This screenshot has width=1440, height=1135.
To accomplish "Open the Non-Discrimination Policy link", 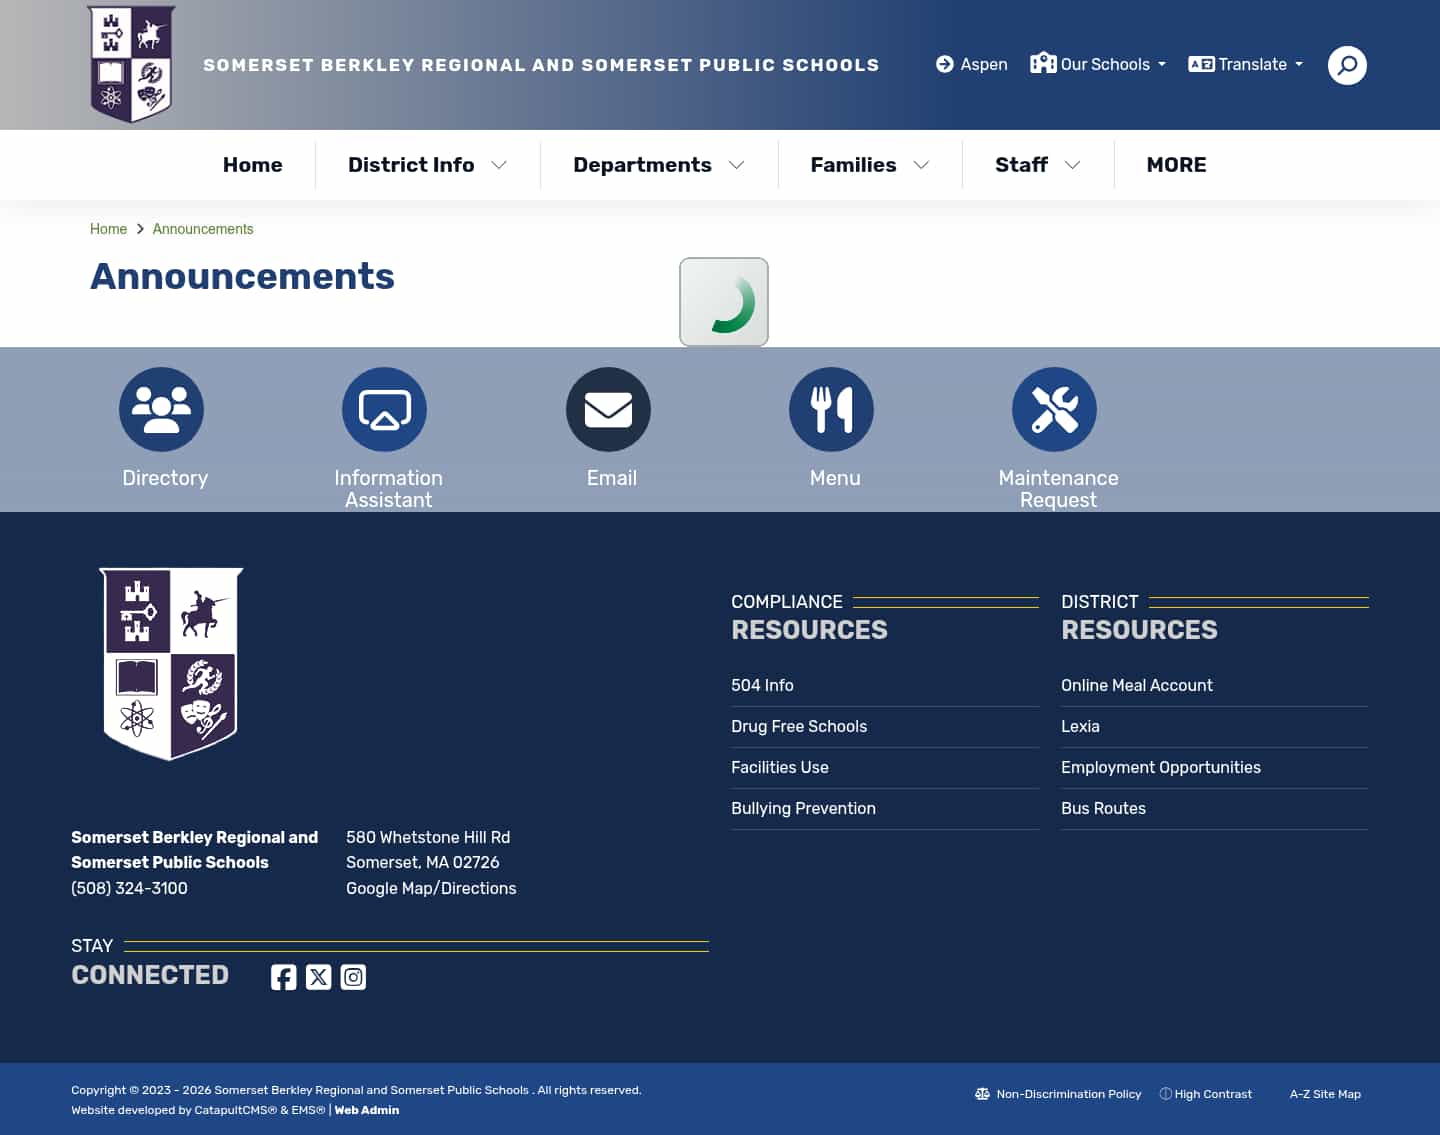I will 1058,1094.
